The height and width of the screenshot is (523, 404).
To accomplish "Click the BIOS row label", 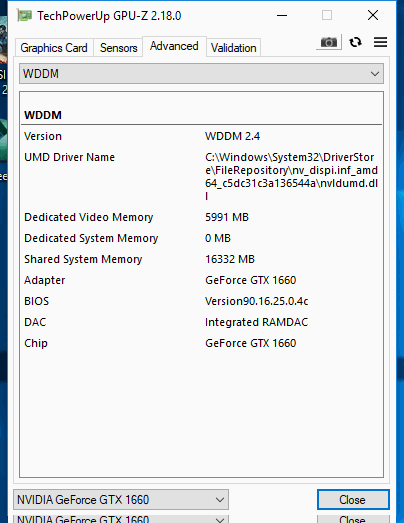I will pos(37,301).
